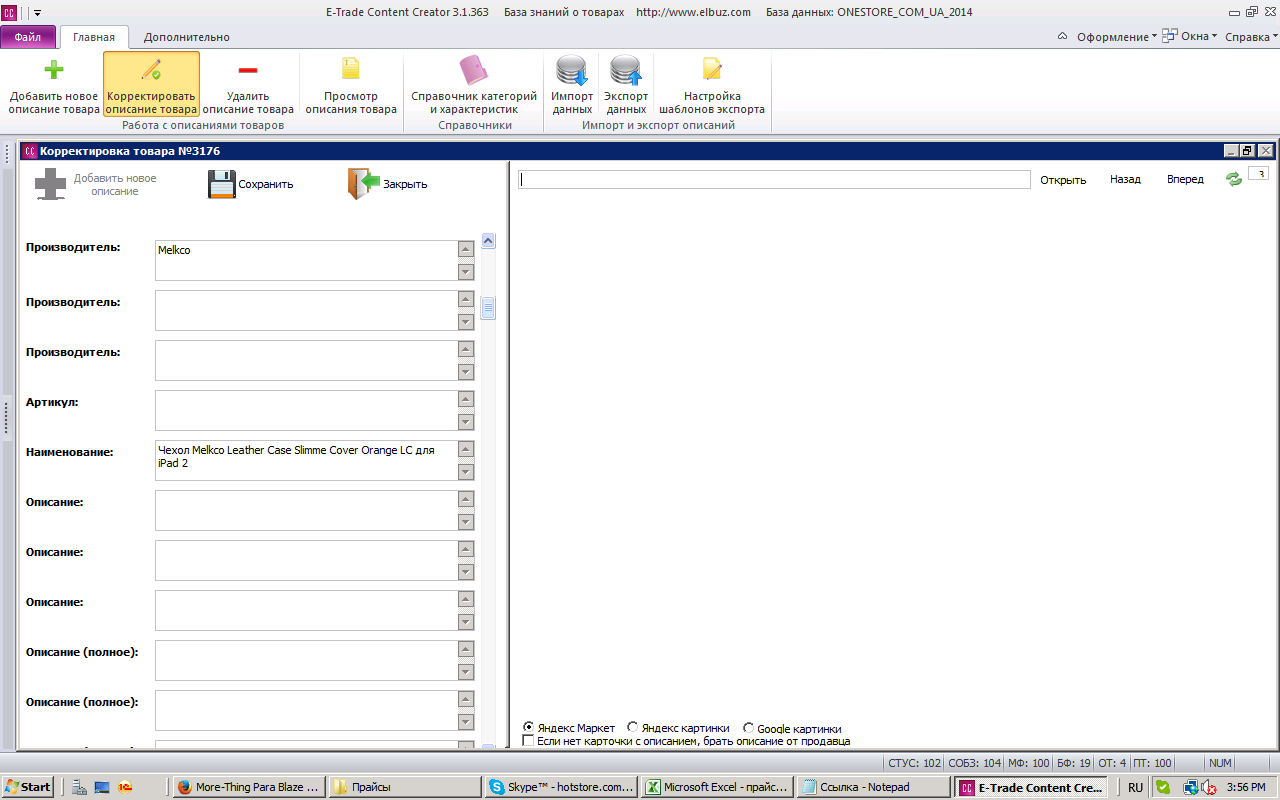The height and width of the screenshot is (800, 1280).
Task: Click the green shield tray icon
Action: 1162,787
